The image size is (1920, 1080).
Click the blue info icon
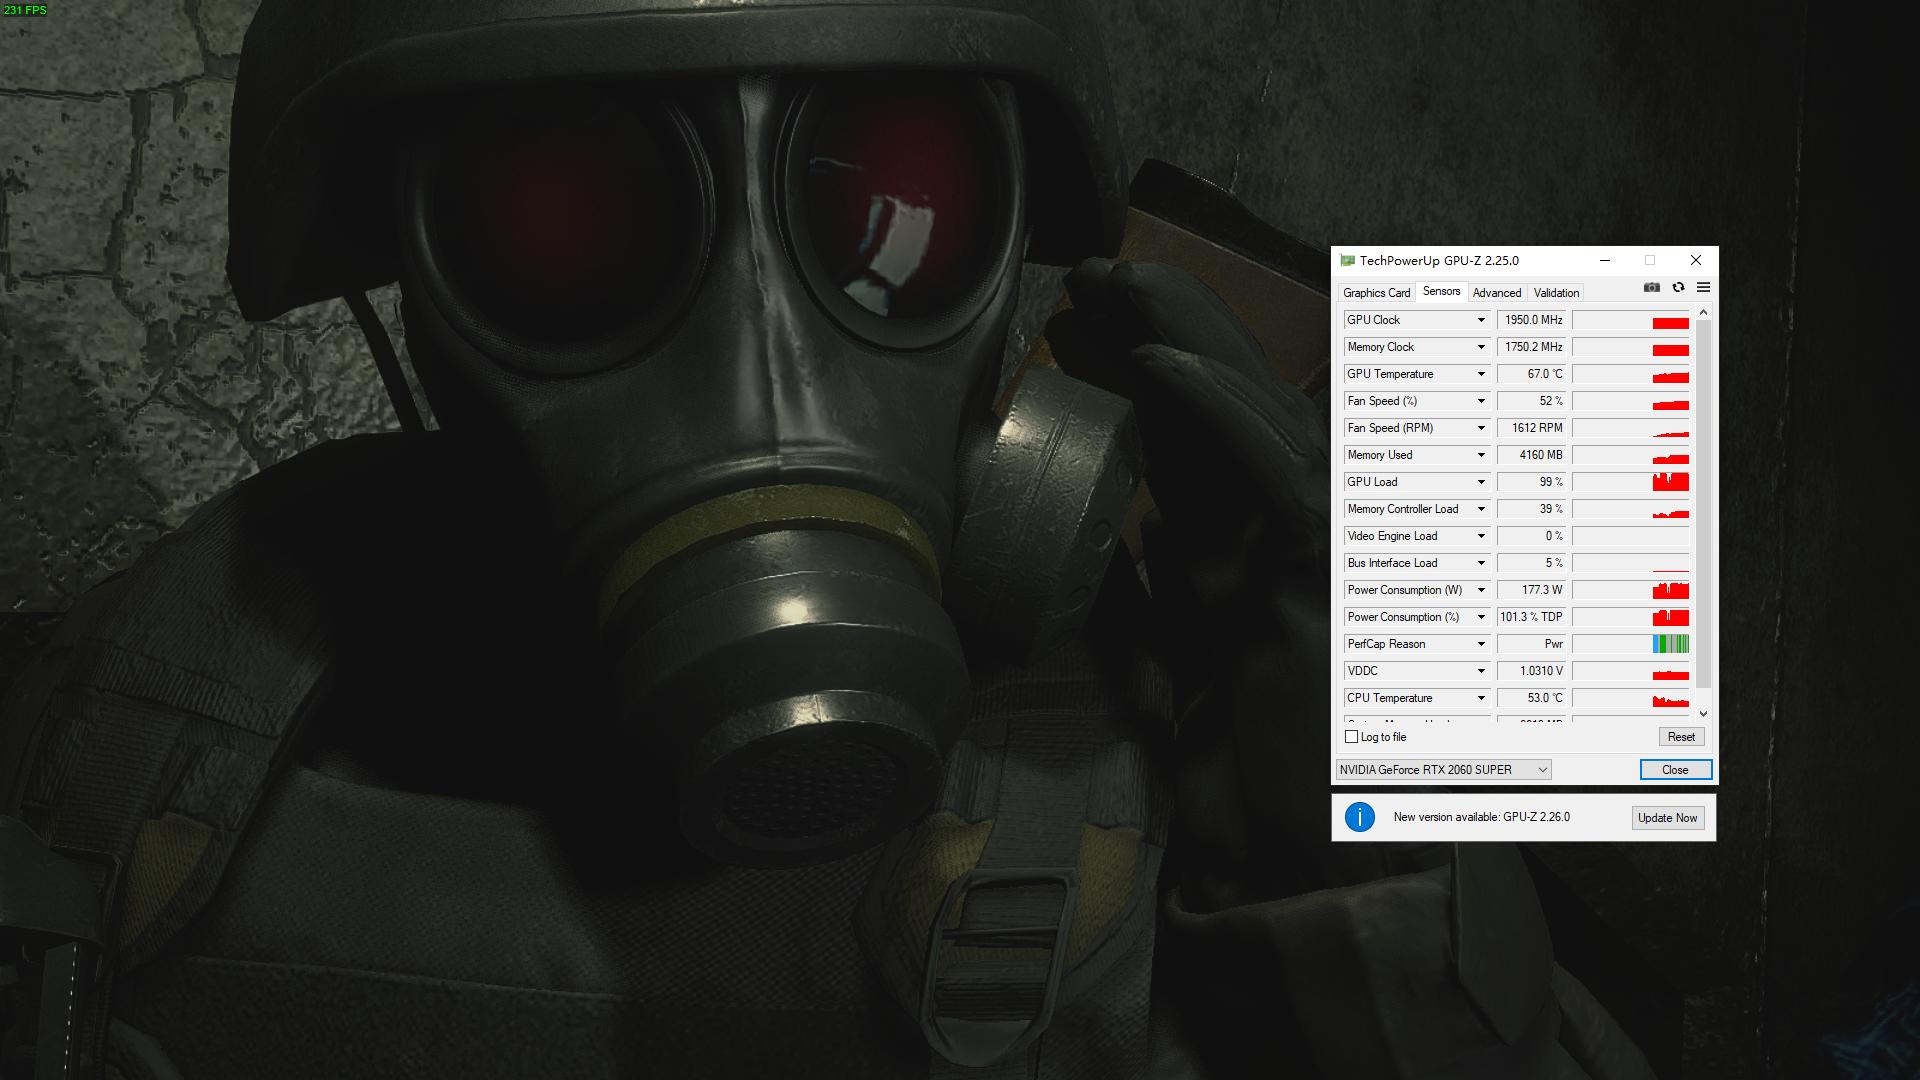click(x=1359, y=817)
